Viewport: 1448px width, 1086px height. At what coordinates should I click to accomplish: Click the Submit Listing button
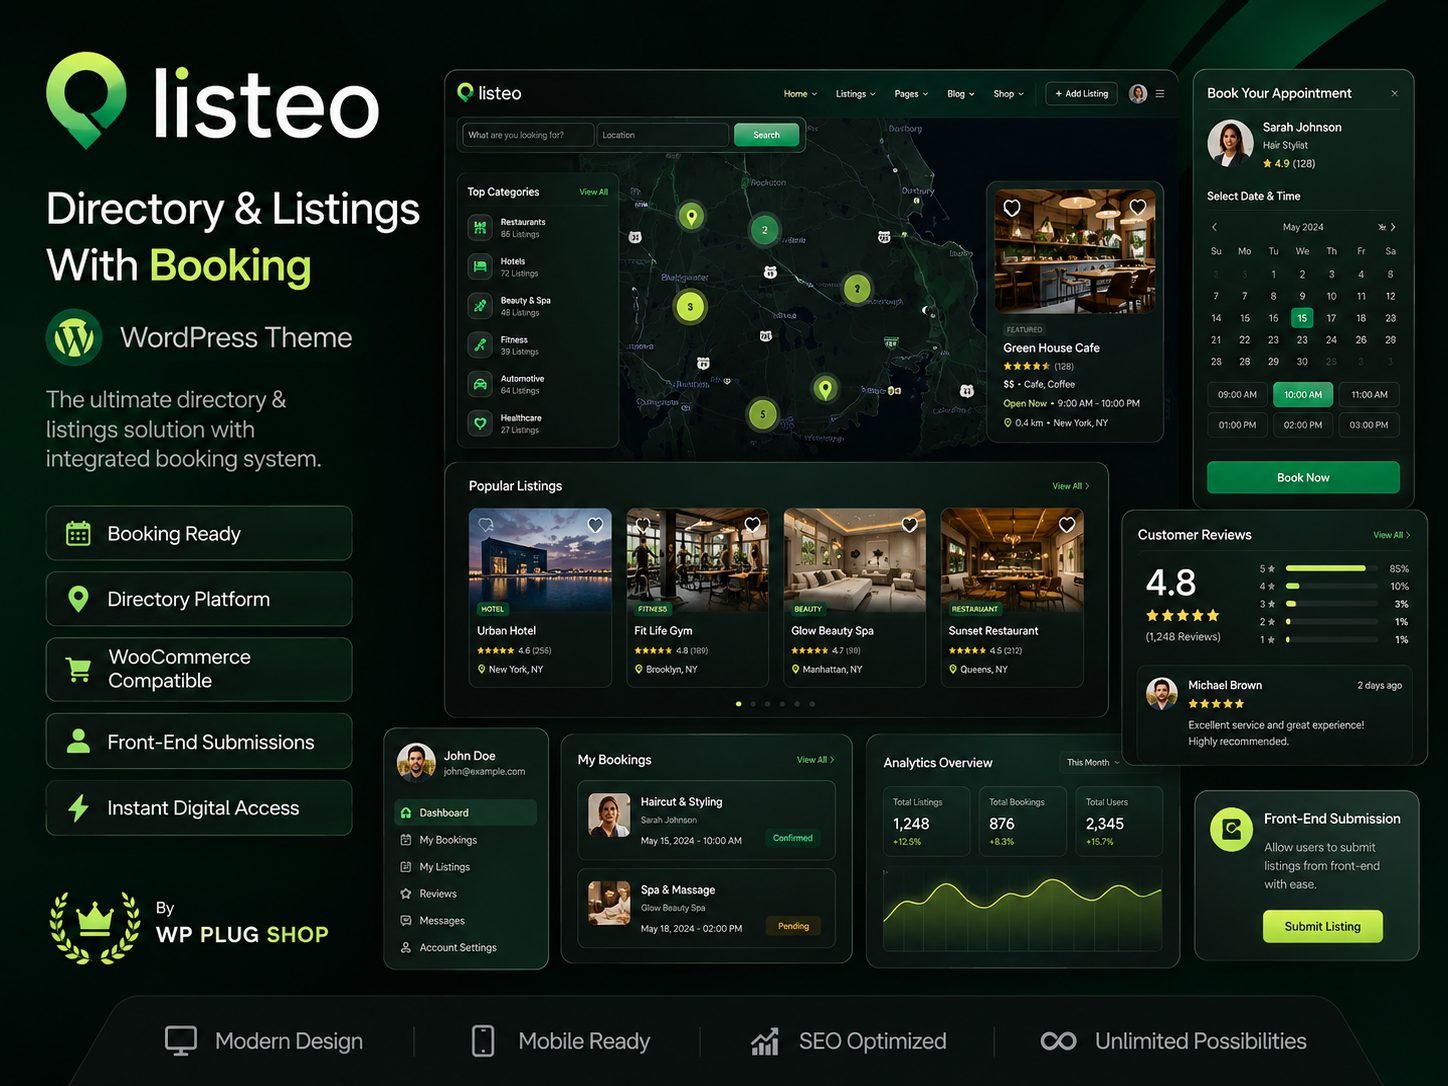[x=1322, y=927]
